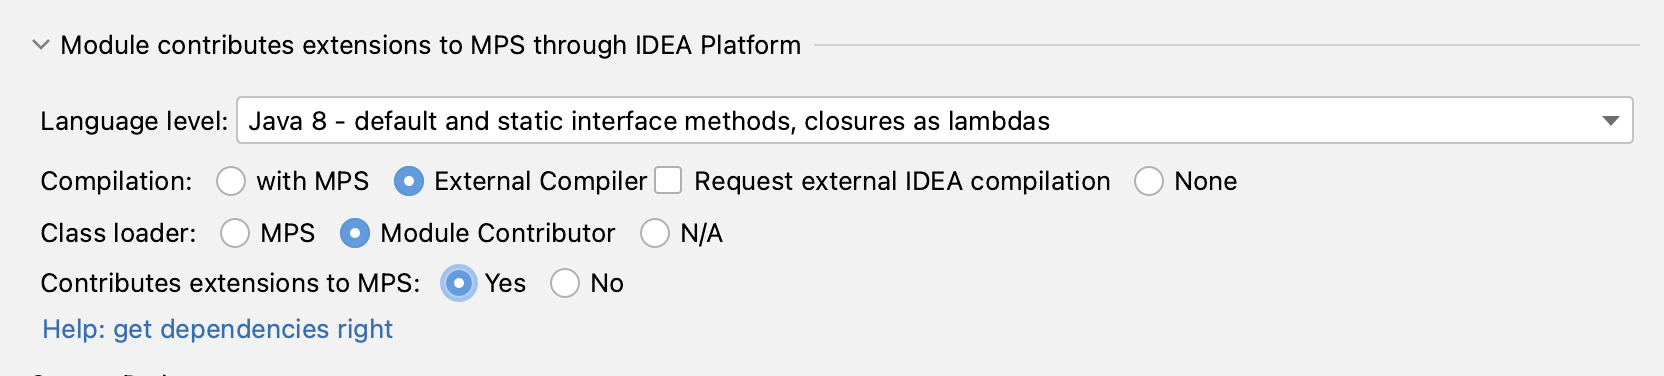This screenshot has height=376, width=1664.
Task: Select Yes for contributes extensions to MPS
Action: pos(459,283)
